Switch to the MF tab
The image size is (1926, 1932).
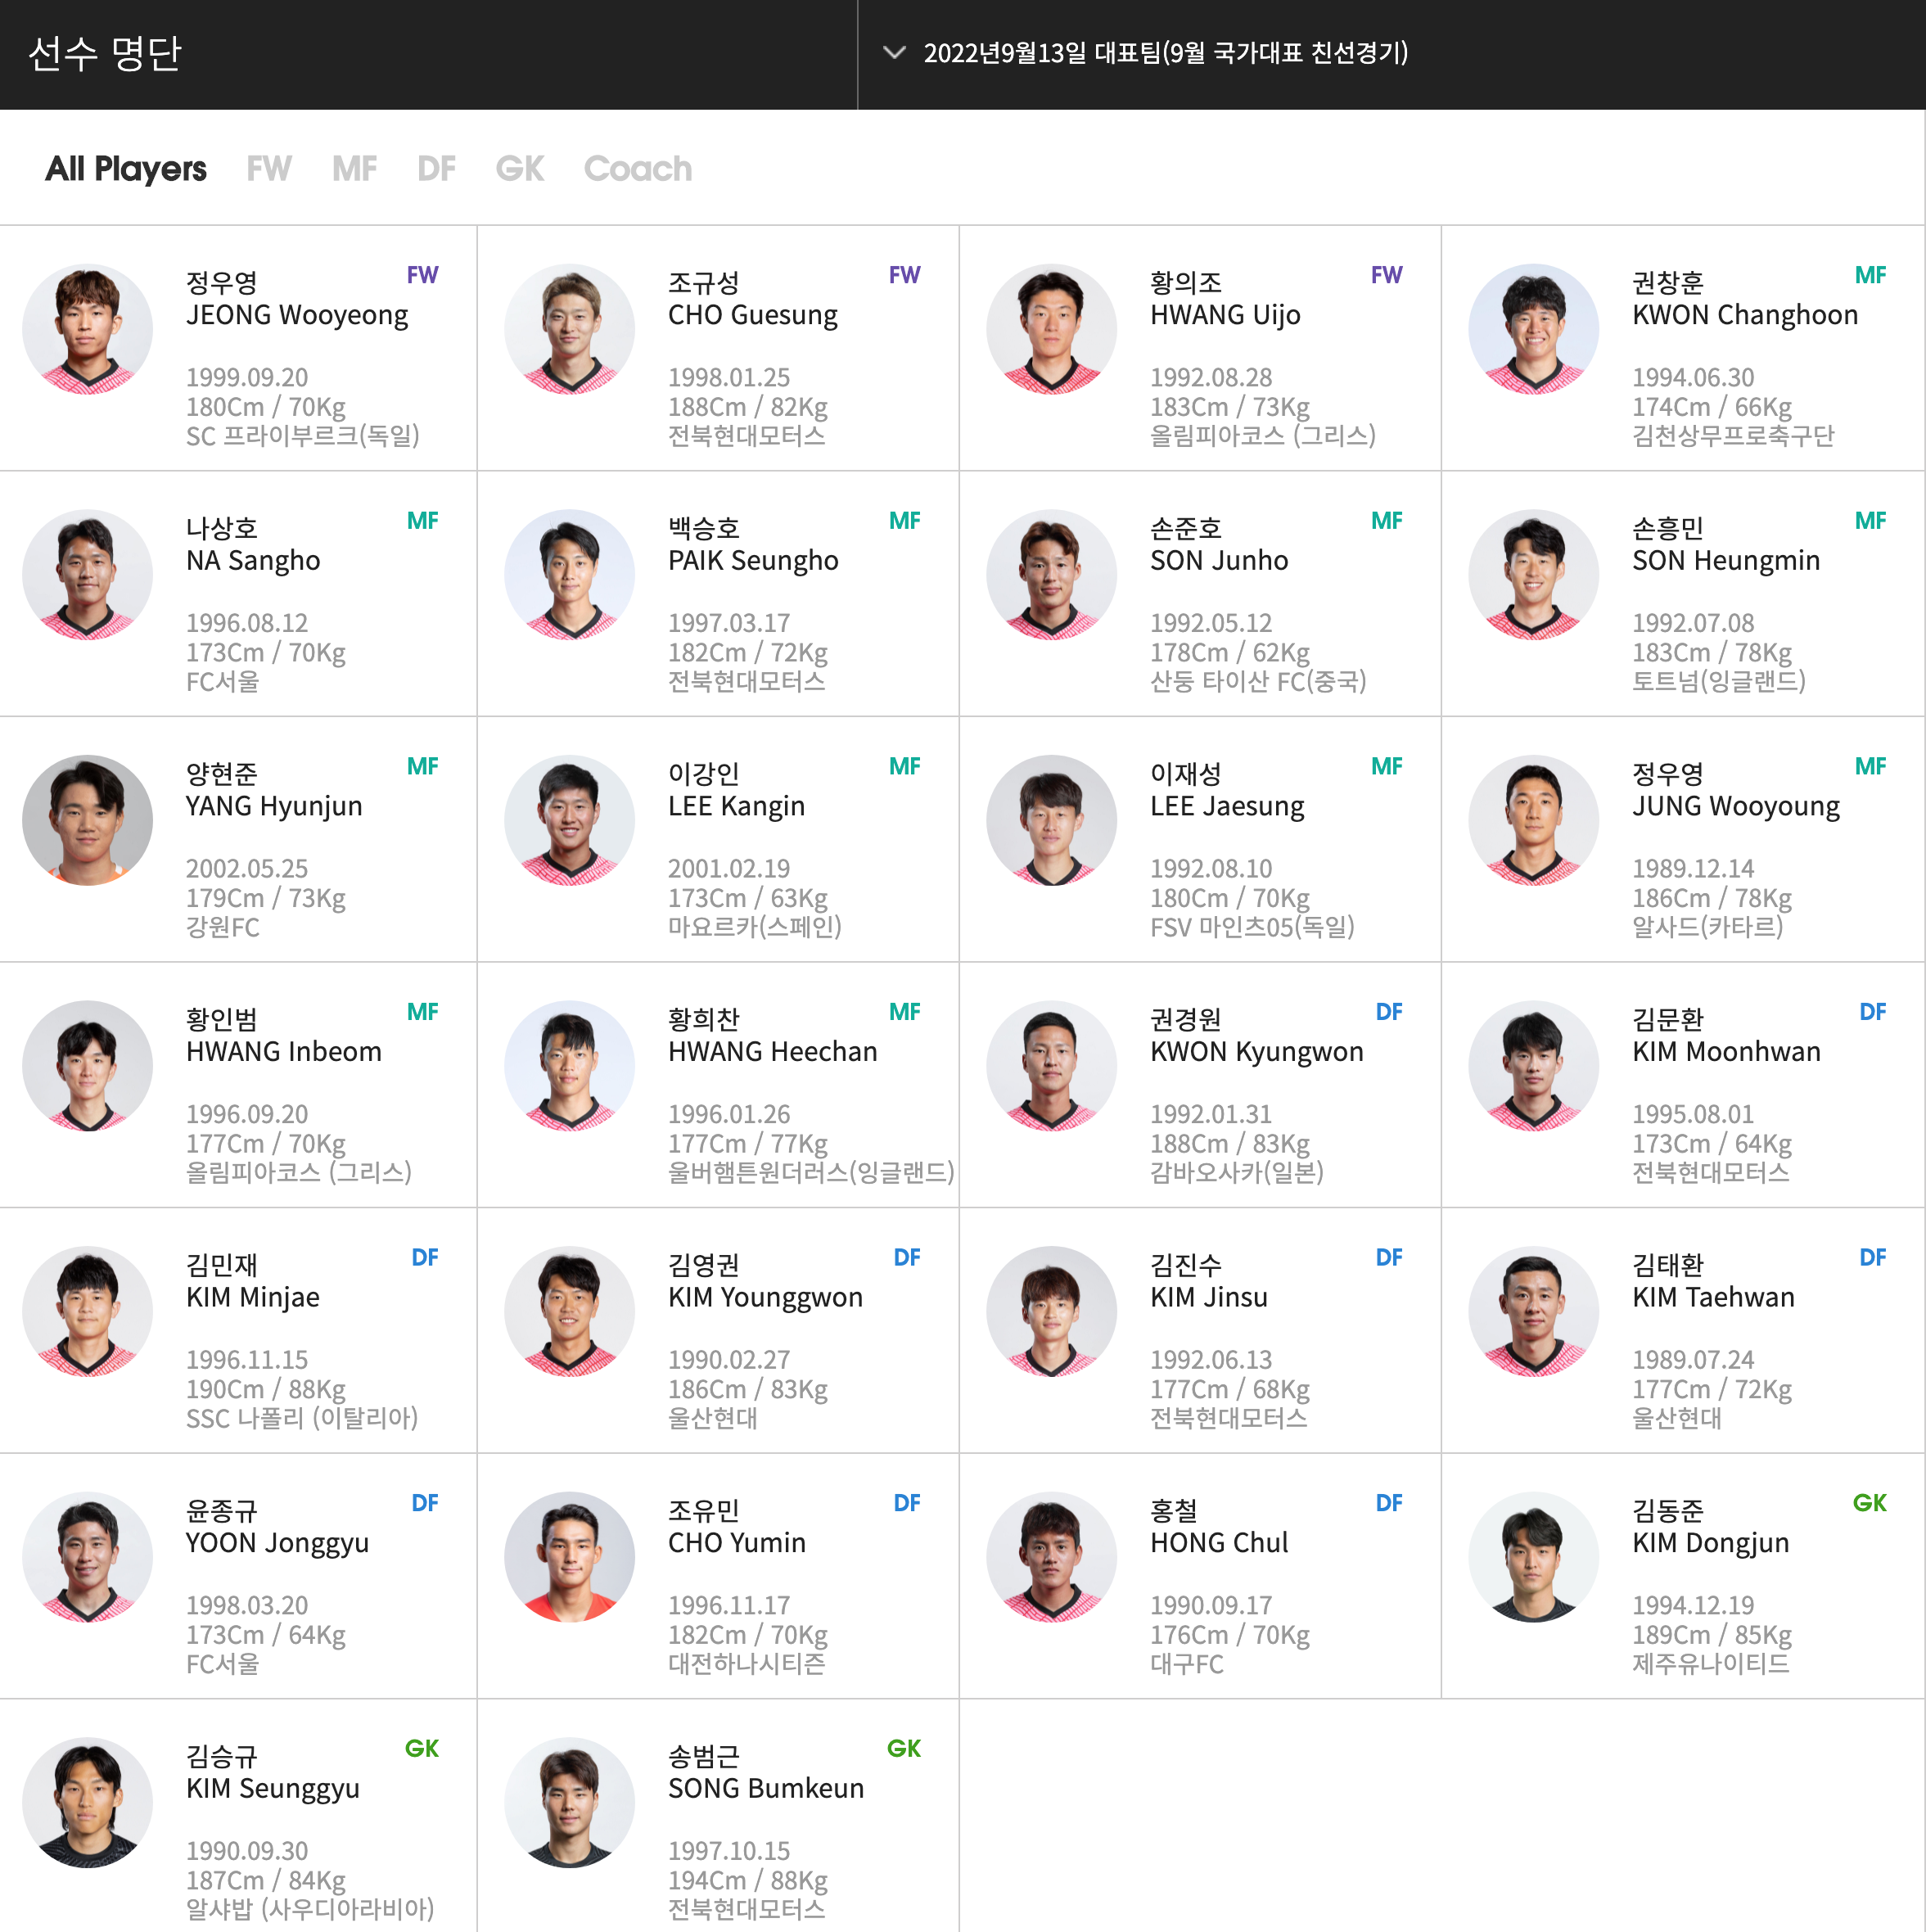354,169
